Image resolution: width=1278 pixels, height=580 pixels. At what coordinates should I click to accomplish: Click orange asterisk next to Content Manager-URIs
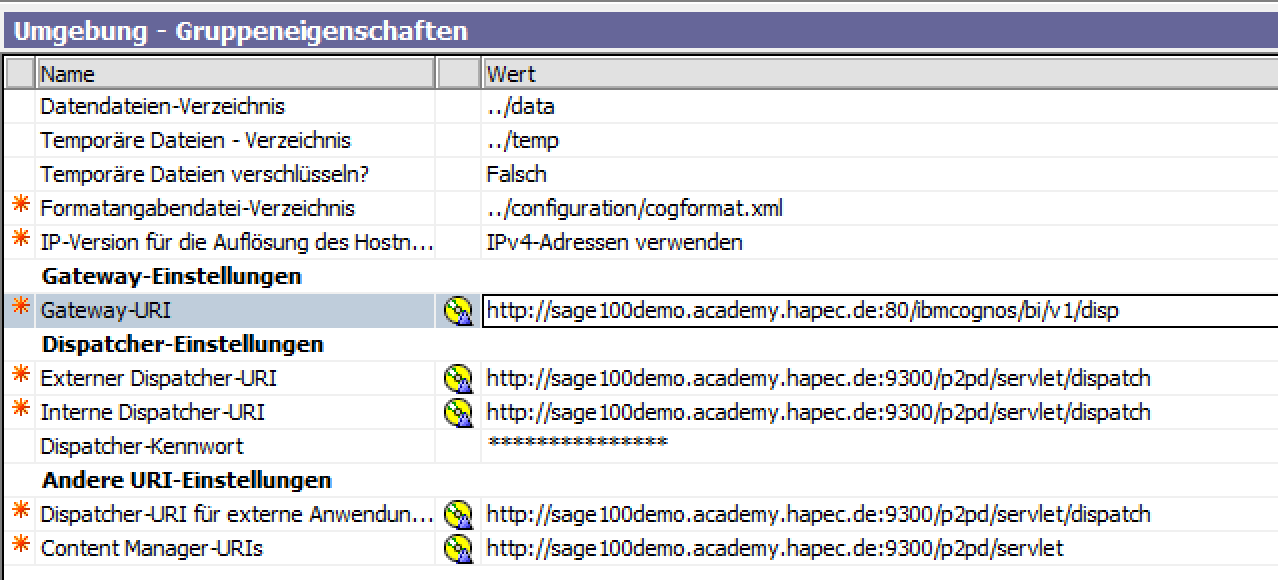20,548
